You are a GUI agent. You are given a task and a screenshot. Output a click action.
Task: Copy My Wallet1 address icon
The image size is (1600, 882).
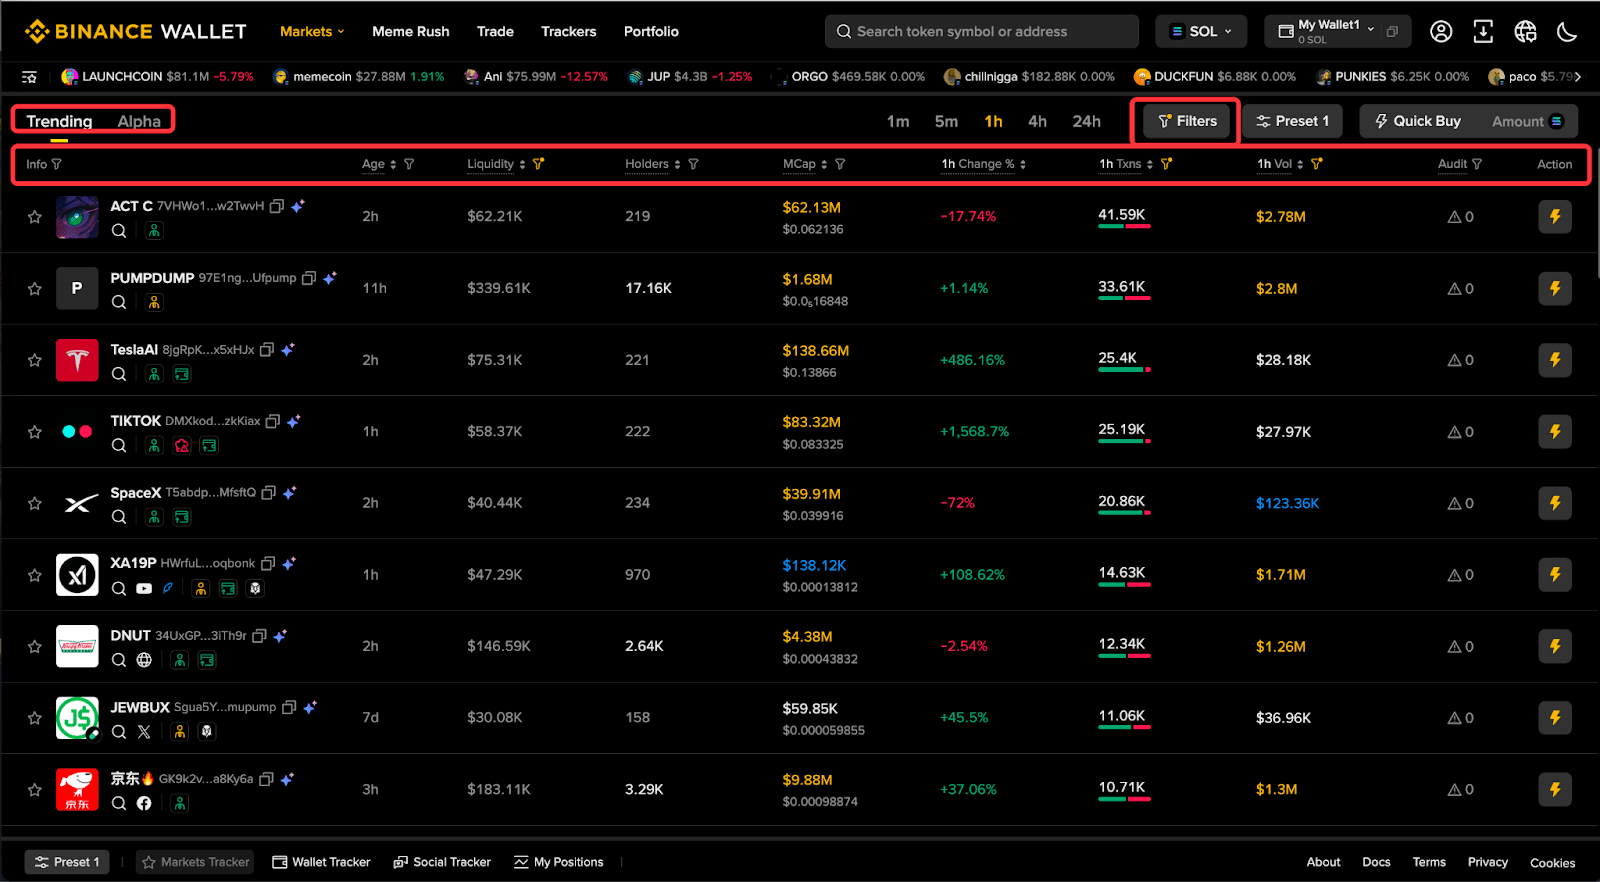coord(1392,31)
